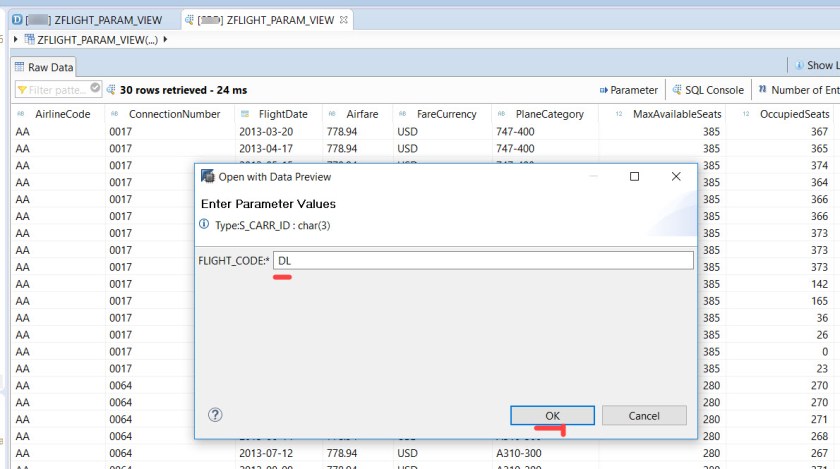Click Number of Entries toolbar button
Image resolution: width=840 pixels, height=469 pixels.
coord(798,90)
